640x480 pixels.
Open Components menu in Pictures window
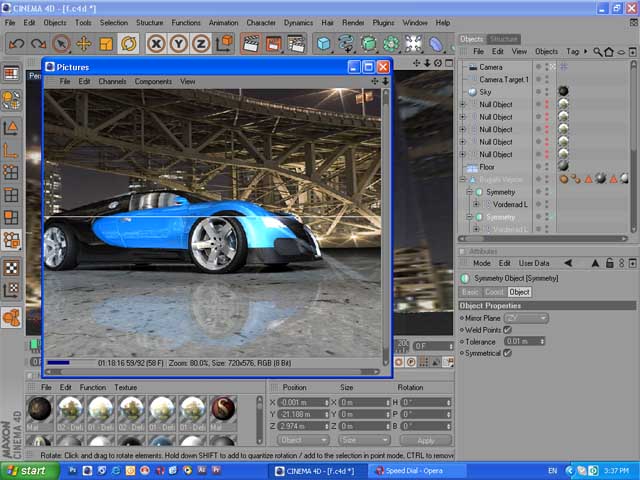[x=153, y=81]
